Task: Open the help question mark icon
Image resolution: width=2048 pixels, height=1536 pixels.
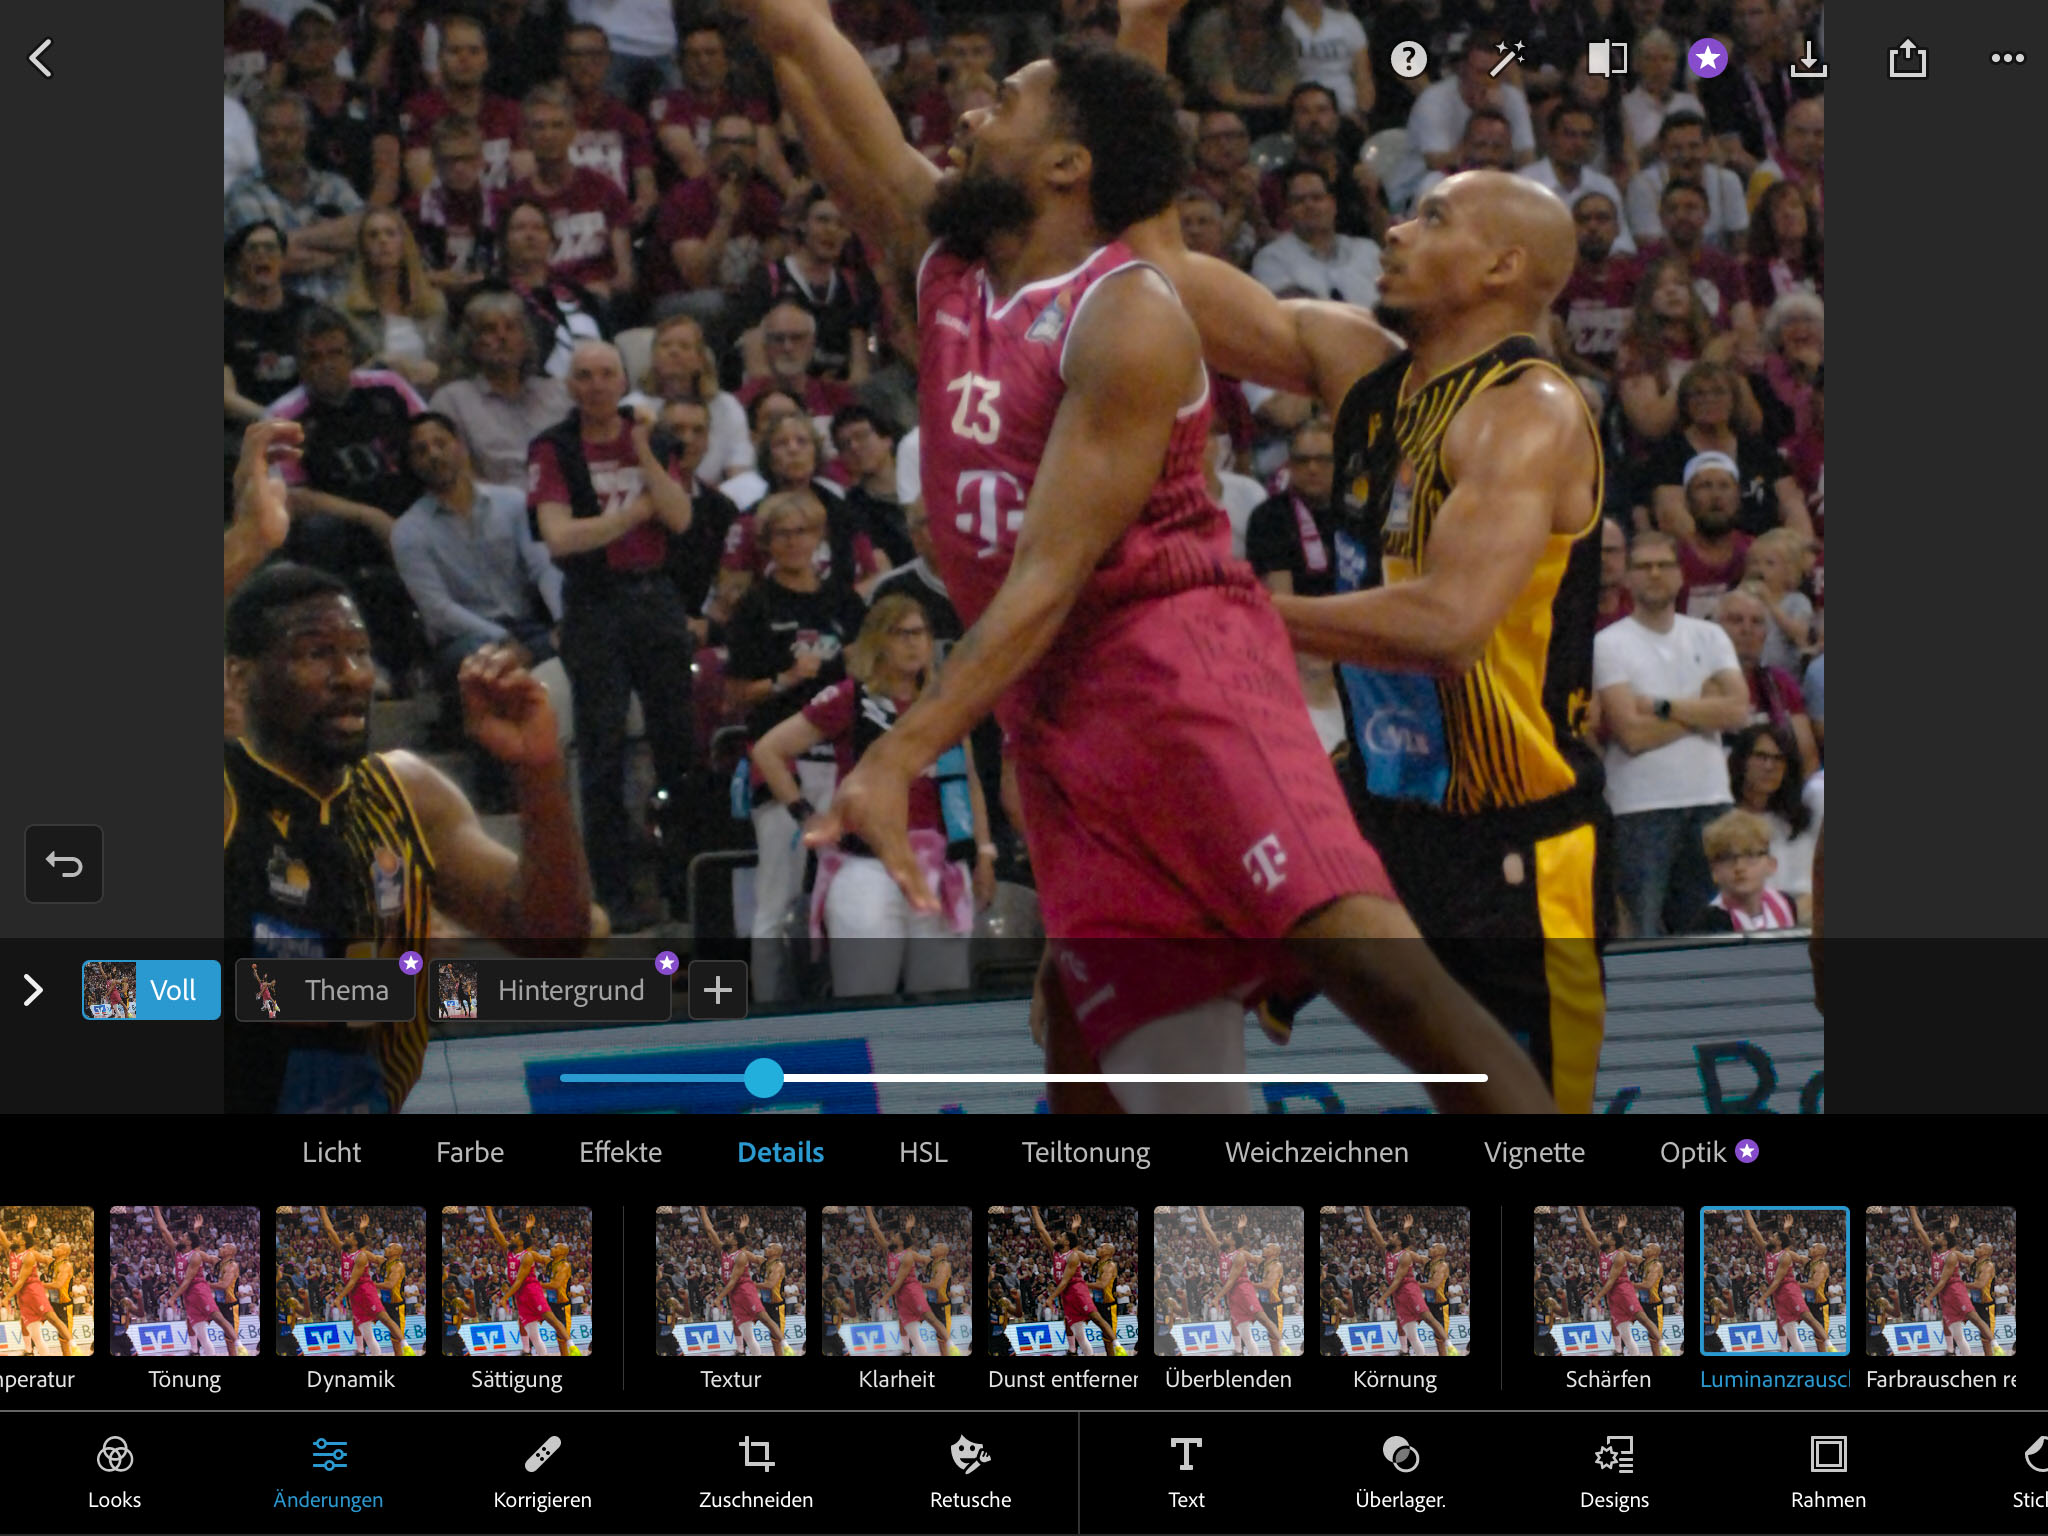Action: pos(1408,59)
